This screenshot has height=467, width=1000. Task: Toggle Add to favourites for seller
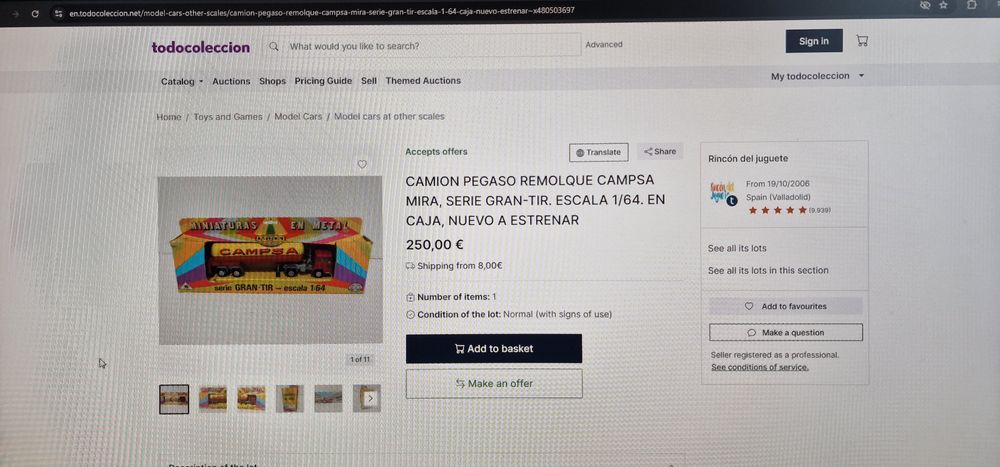pos(786,306)
